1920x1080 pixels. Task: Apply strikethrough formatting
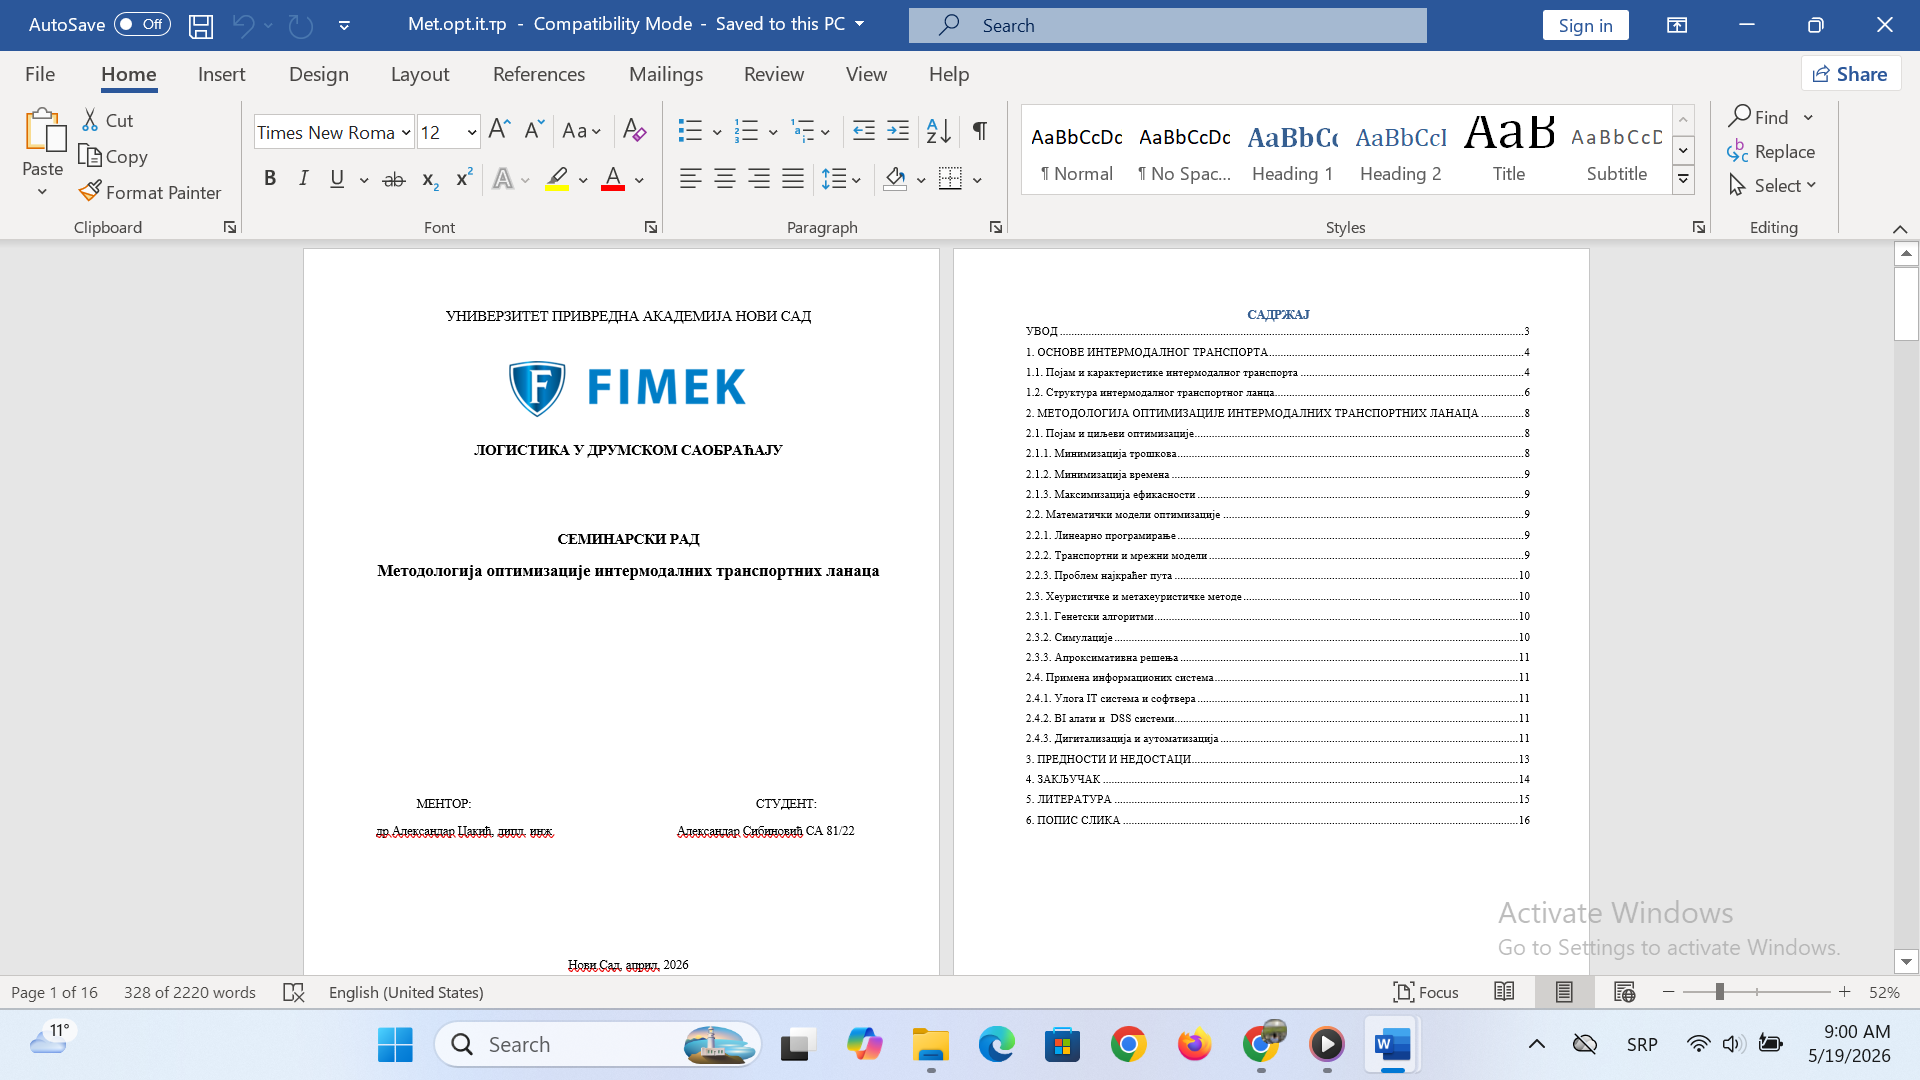[x=394, y=179]
